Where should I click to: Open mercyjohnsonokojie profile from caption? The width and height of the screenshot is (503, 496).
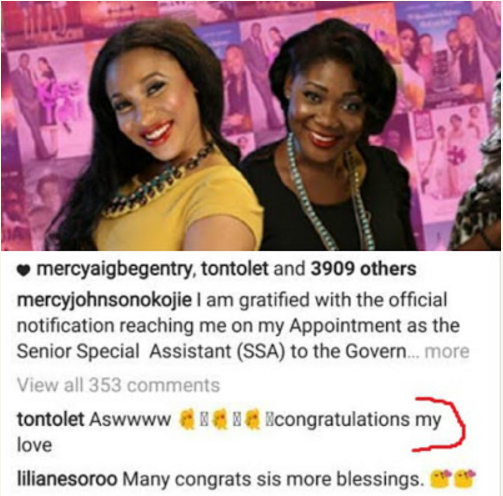(x=104, y=301)
